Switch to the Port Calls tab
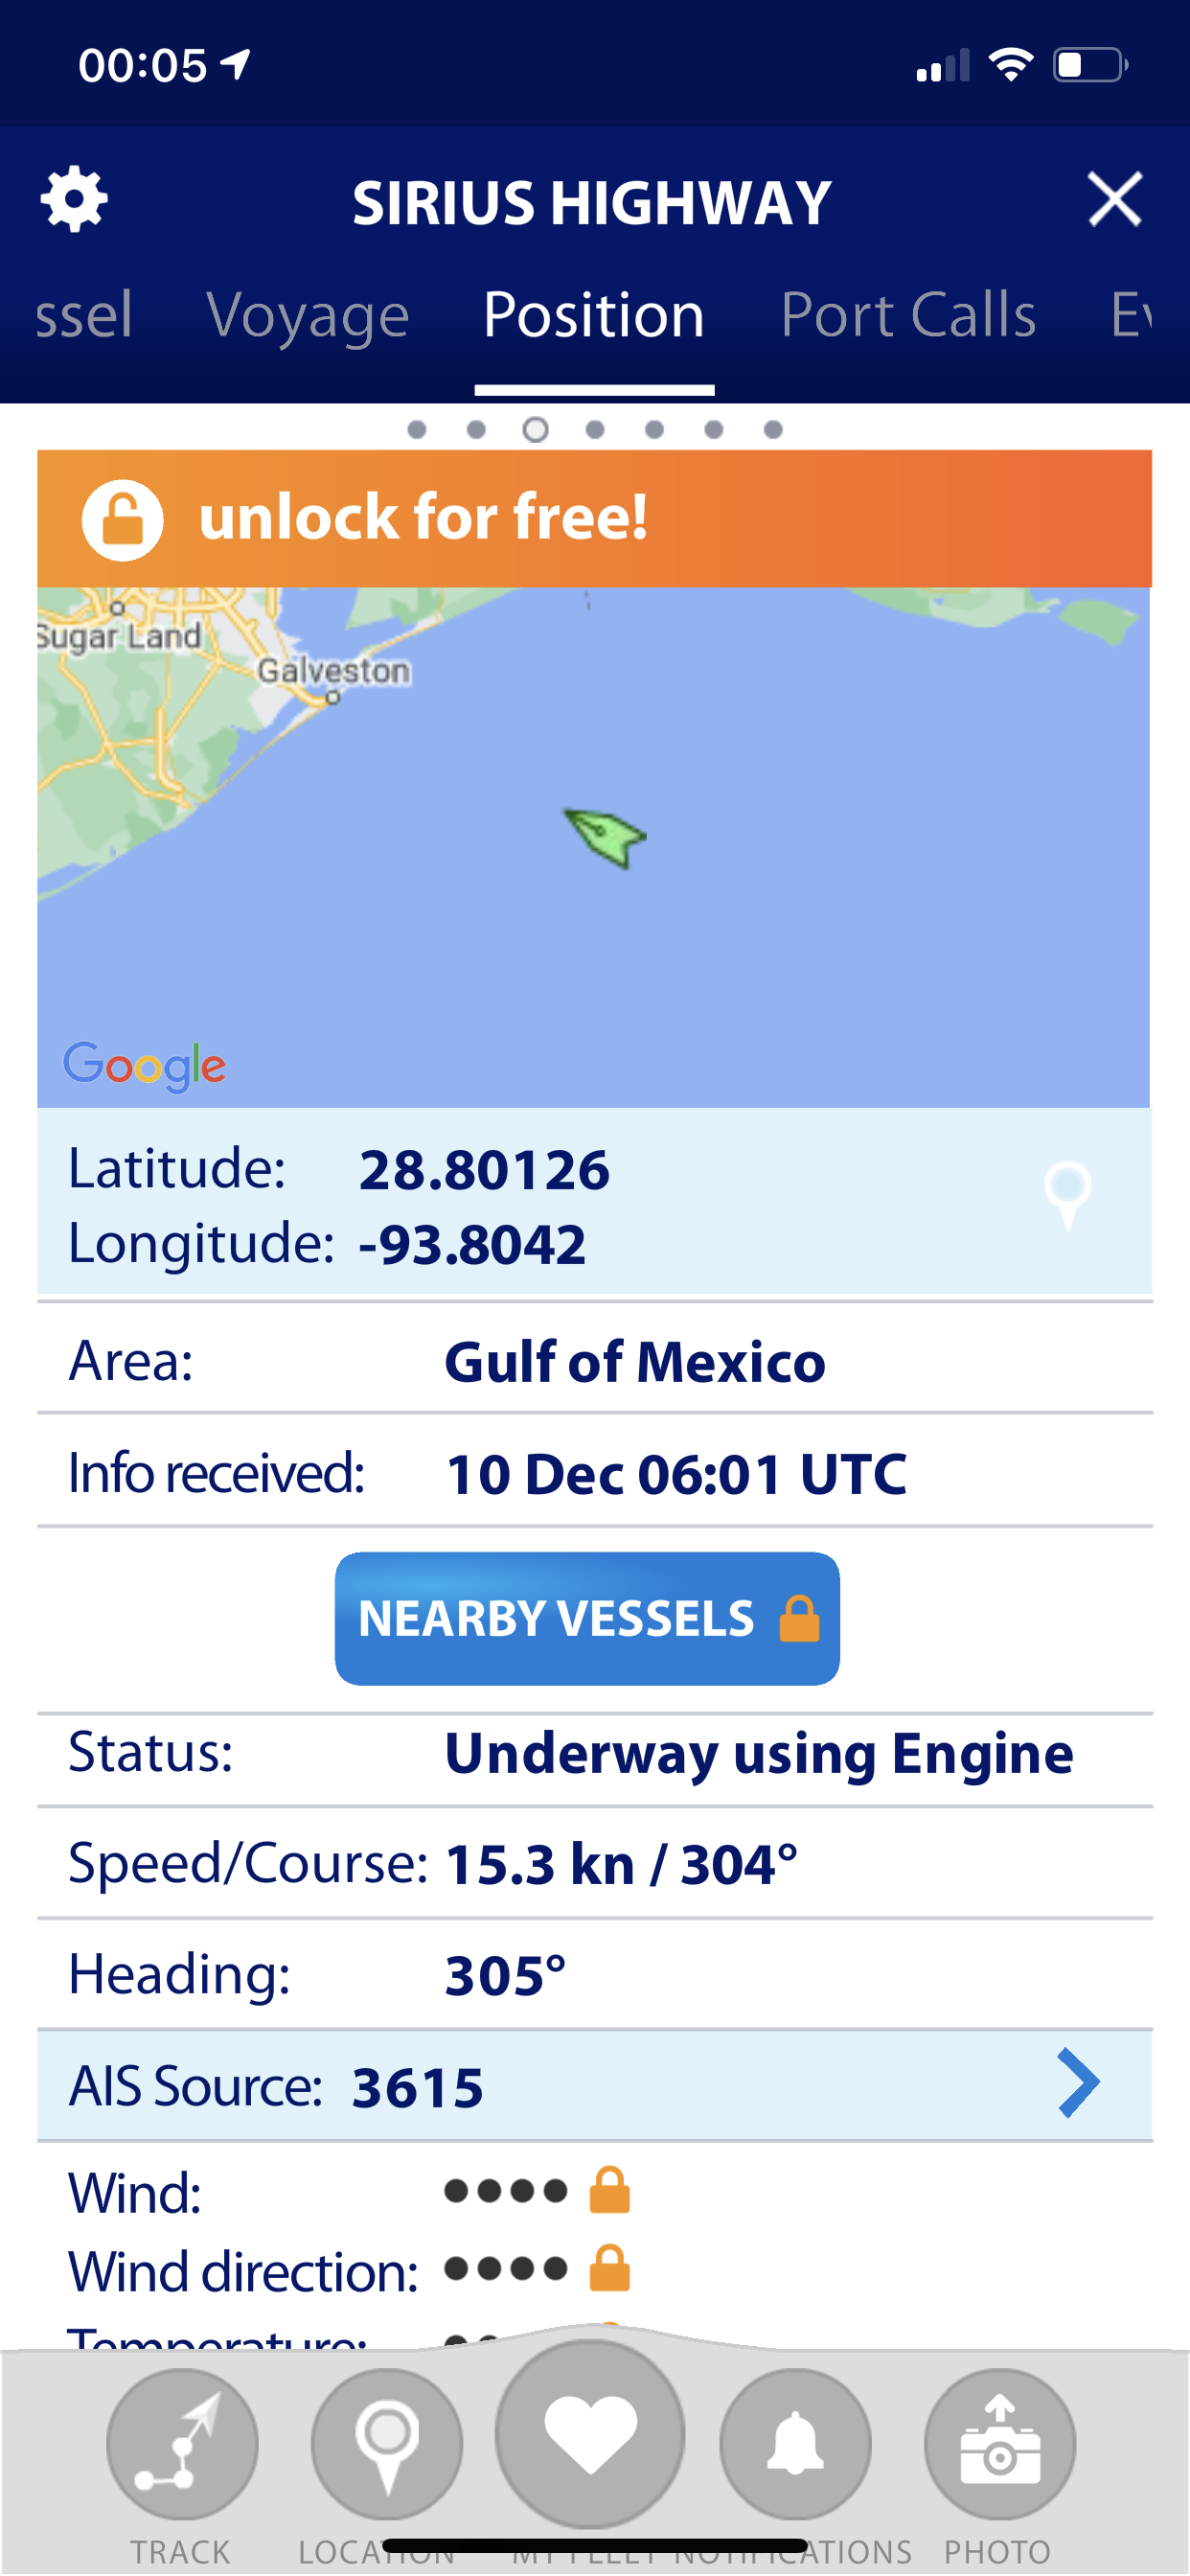The height and width of the screenshot is (2576, 1190). (908, 315)
